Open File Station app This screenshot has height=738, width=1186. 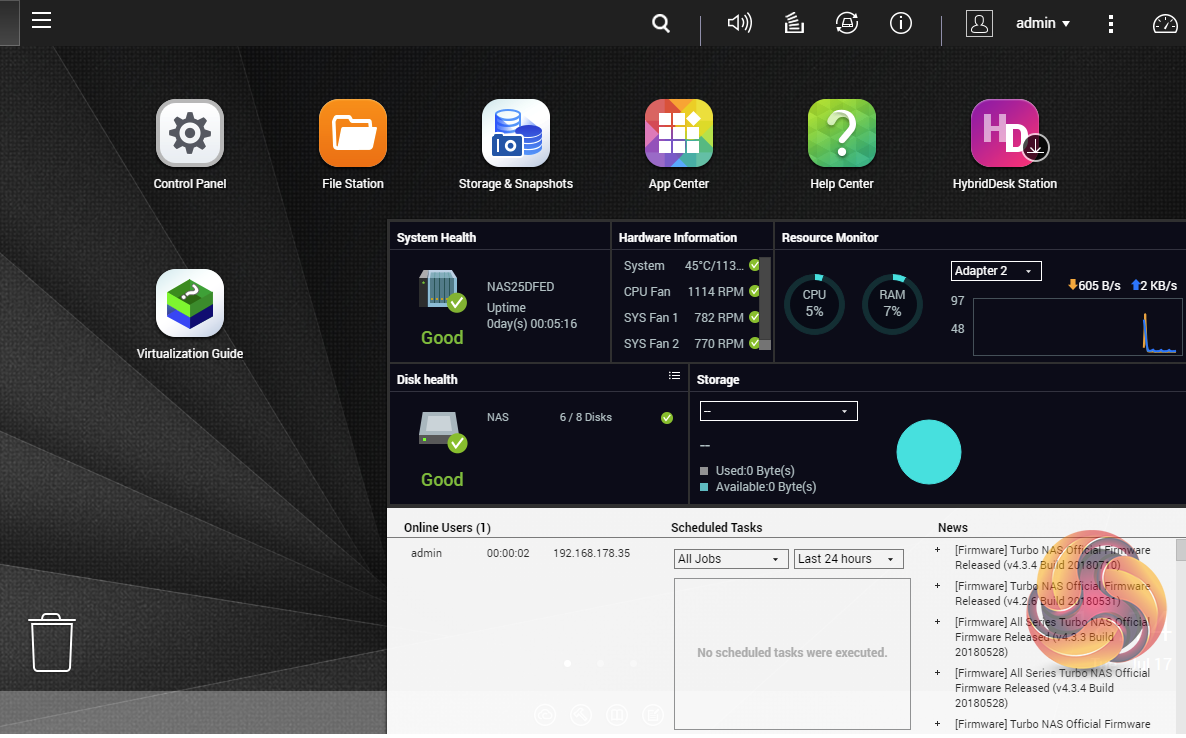[x=352, y=145]
